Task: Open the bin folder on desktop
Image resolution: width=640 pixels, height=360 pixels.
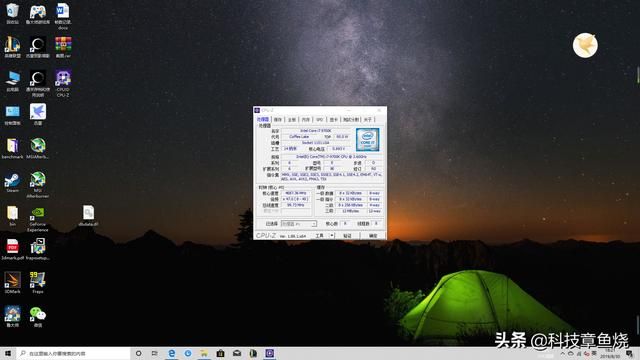Action: [x=12, y=216]
